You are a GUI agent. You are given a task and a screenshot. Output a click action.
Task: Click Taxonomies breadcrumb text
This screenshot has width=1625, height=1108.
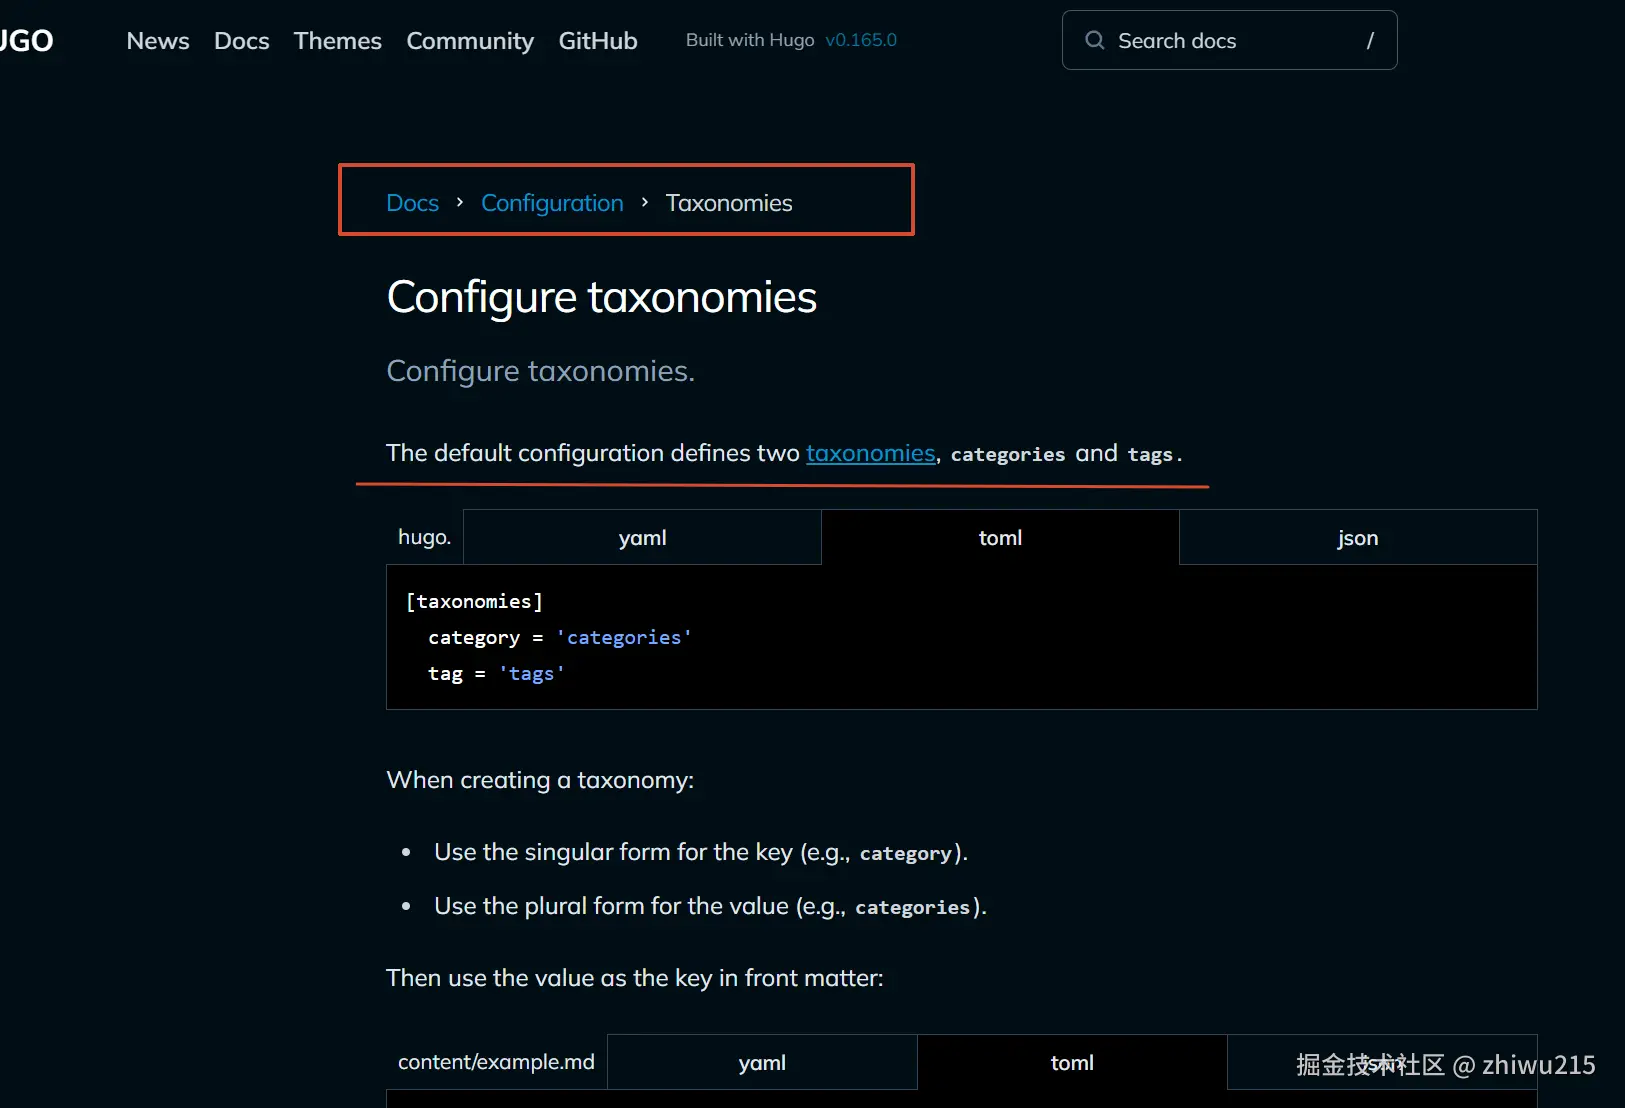coord(729,203)
